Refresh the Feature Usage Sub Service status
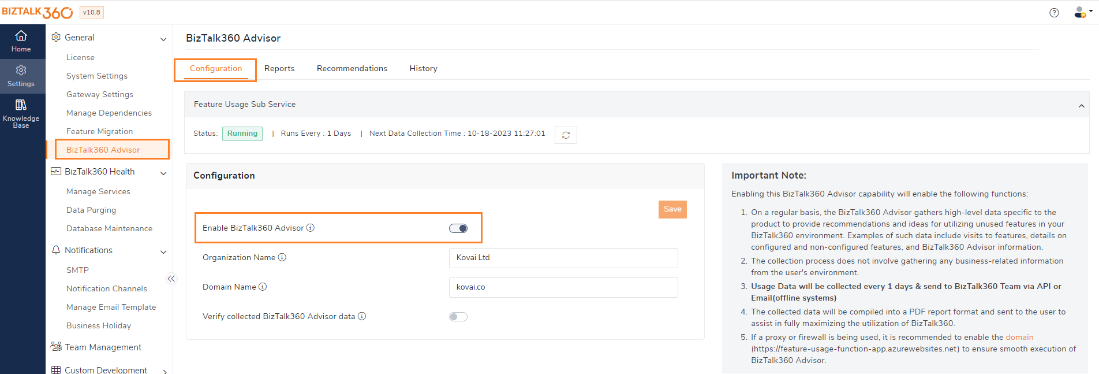This screenshot has width=1099, height=374. [x=566, y=135]
